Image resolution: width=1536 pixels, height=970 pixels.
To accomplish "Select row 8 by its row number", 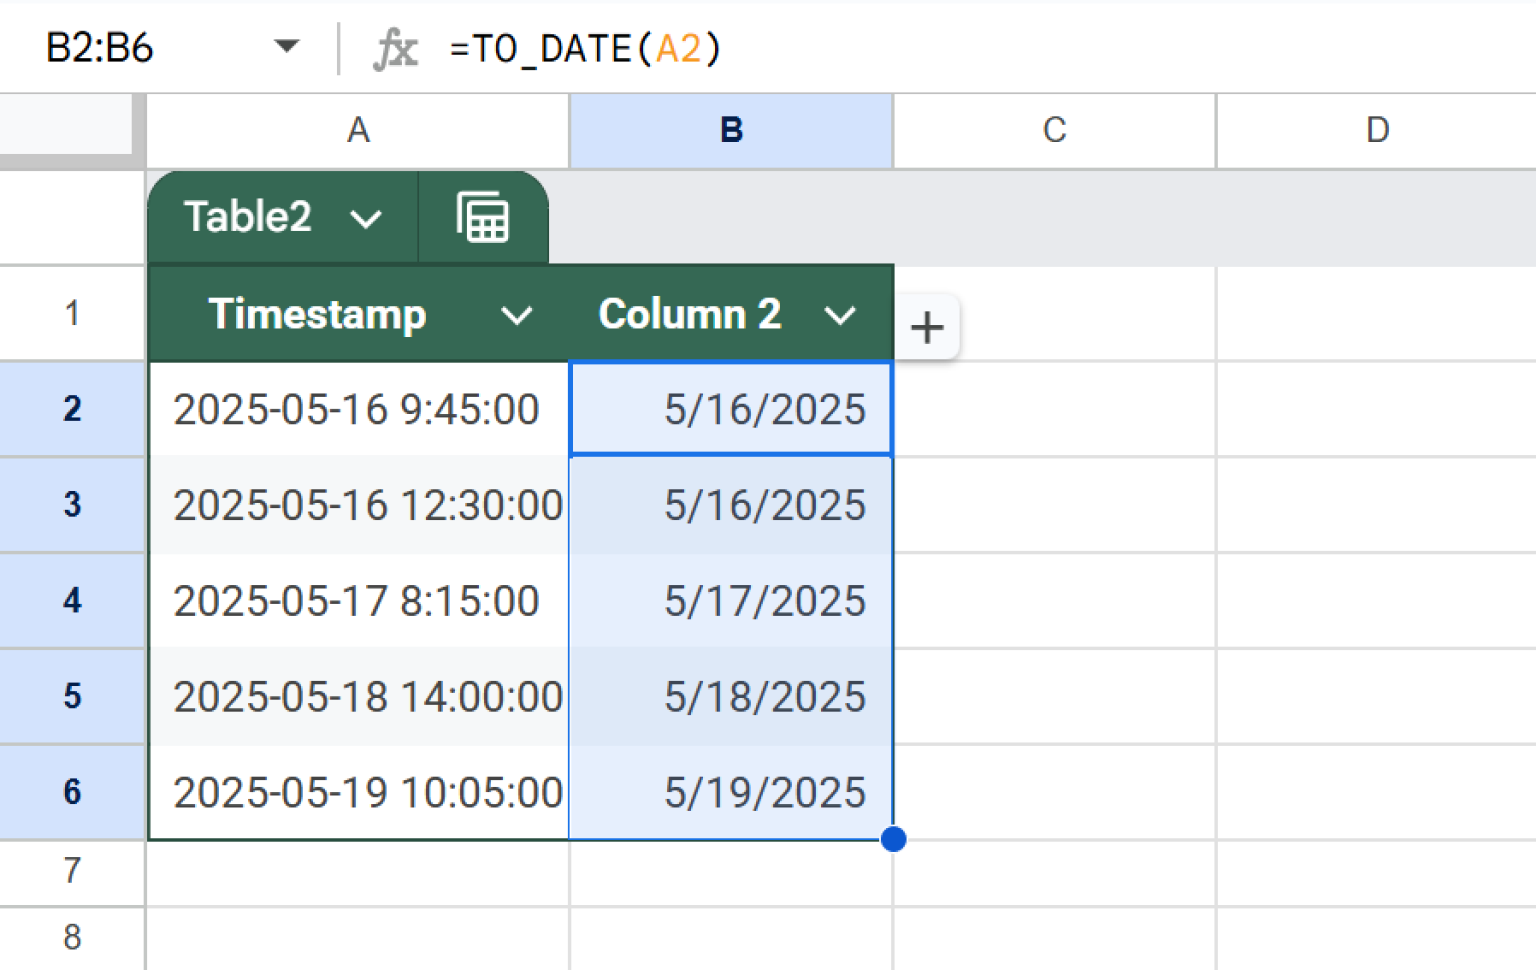I will coord(71,937).
